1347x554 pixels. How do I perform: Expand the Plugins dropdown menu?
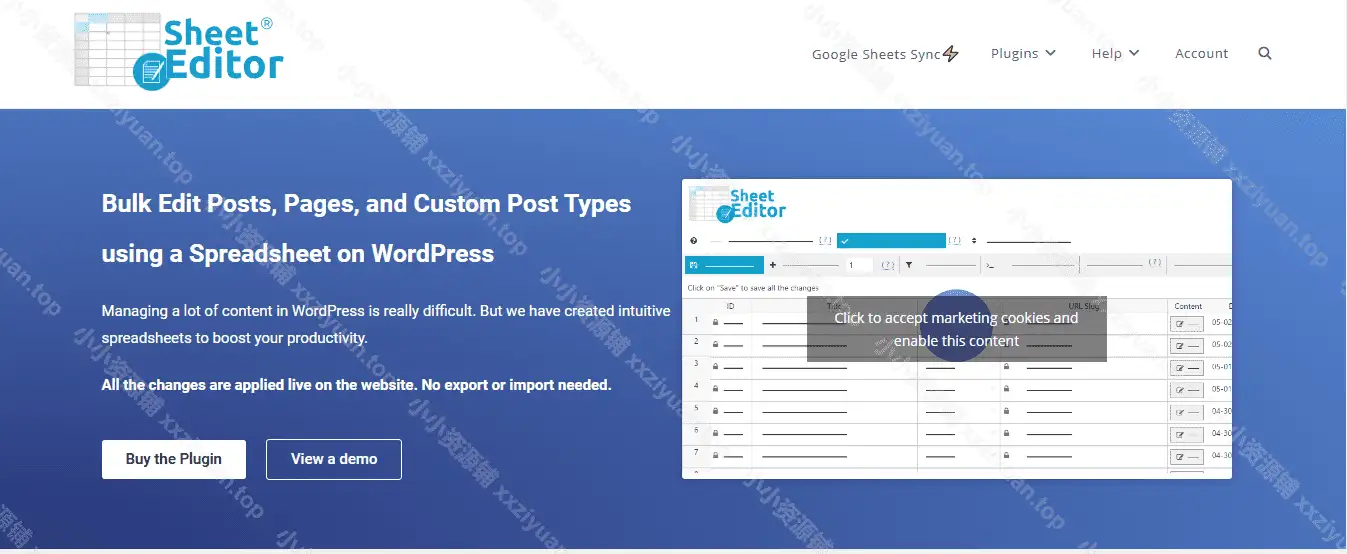tap(1023, 54)
